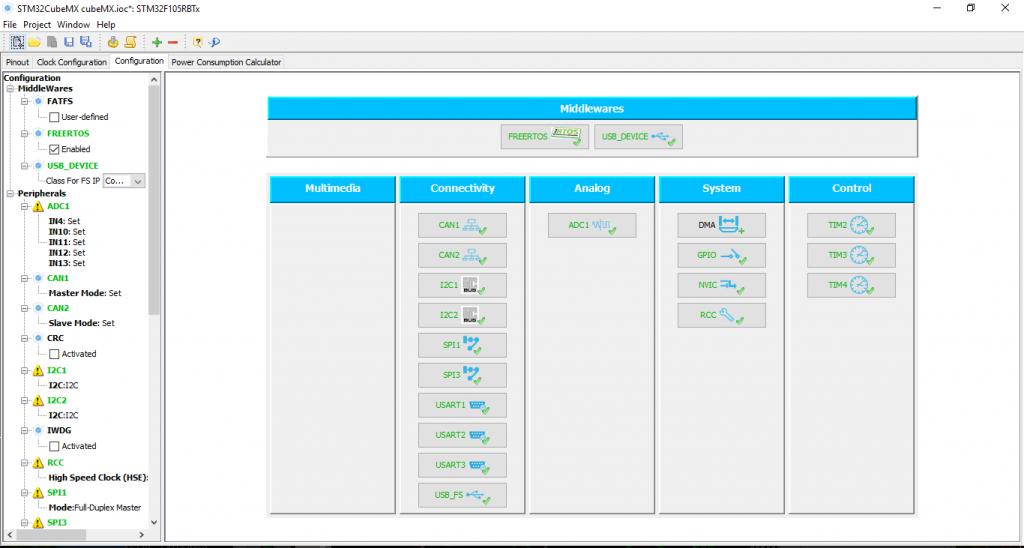The width and height of the screenshot is (1024, 548).
Task: Collapse the MiddleWares tree node
Action: tap(10, 89)
